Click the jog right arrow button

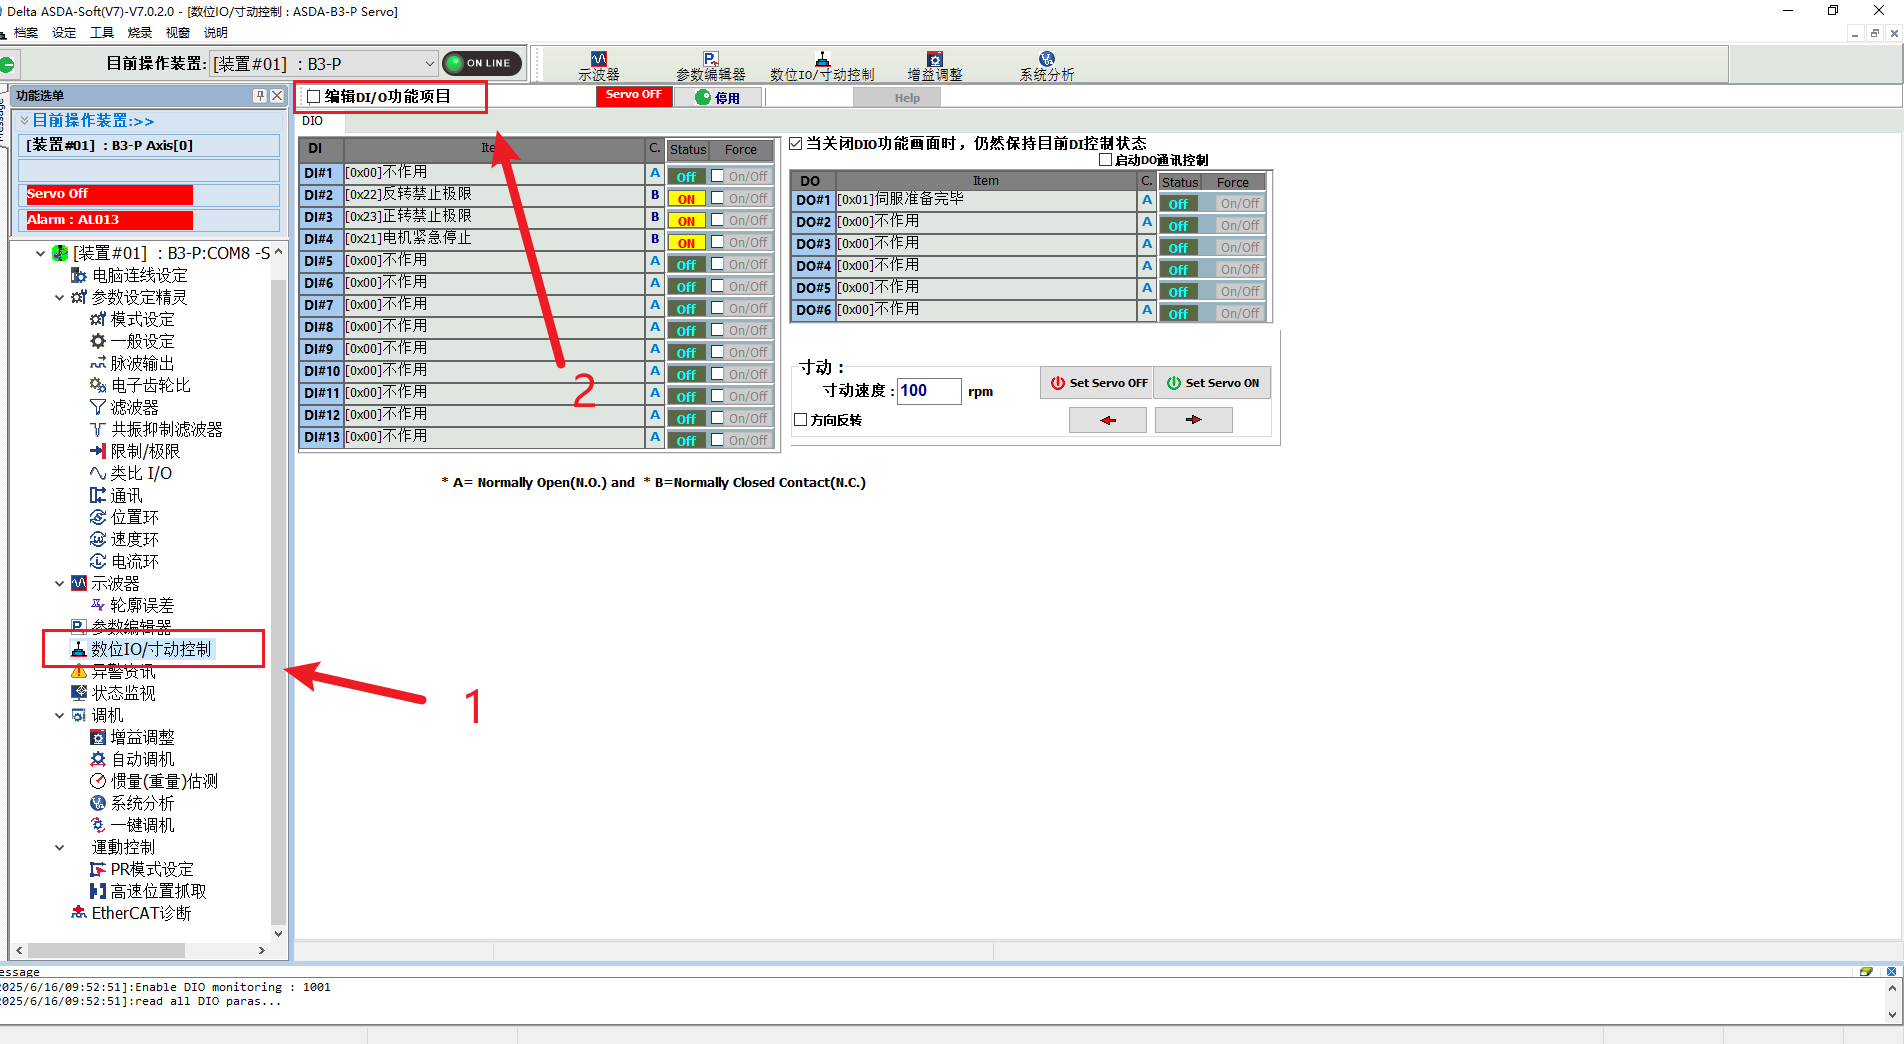pos(1193,421)
